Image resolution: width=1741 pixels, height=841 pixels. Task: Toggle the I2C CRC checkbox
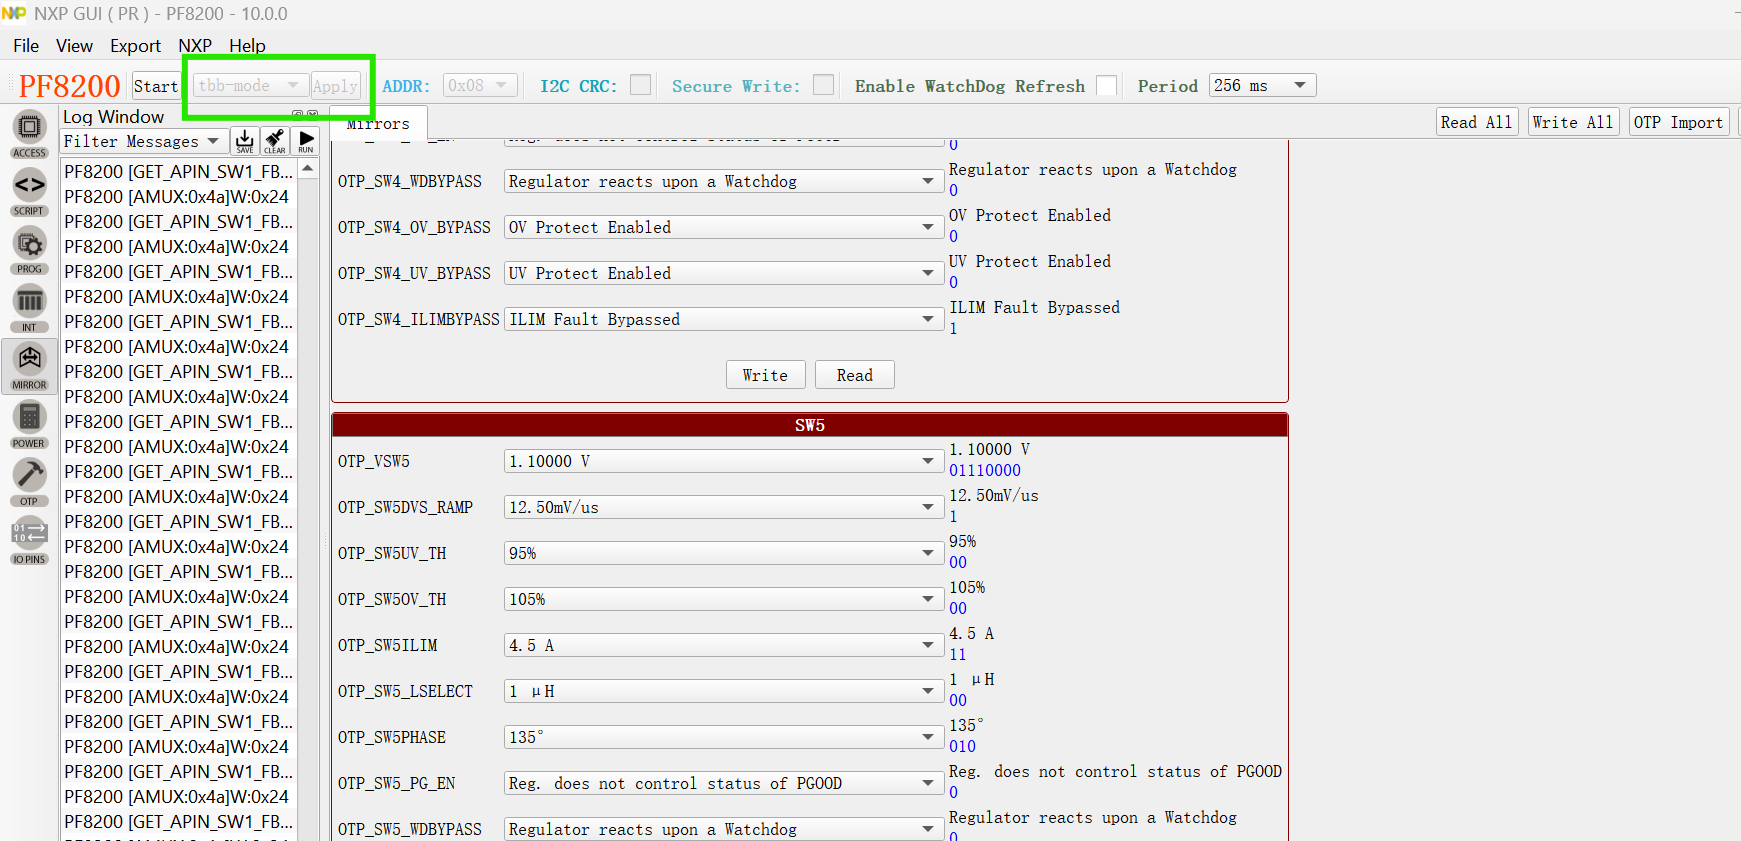(x=641, y=85)
